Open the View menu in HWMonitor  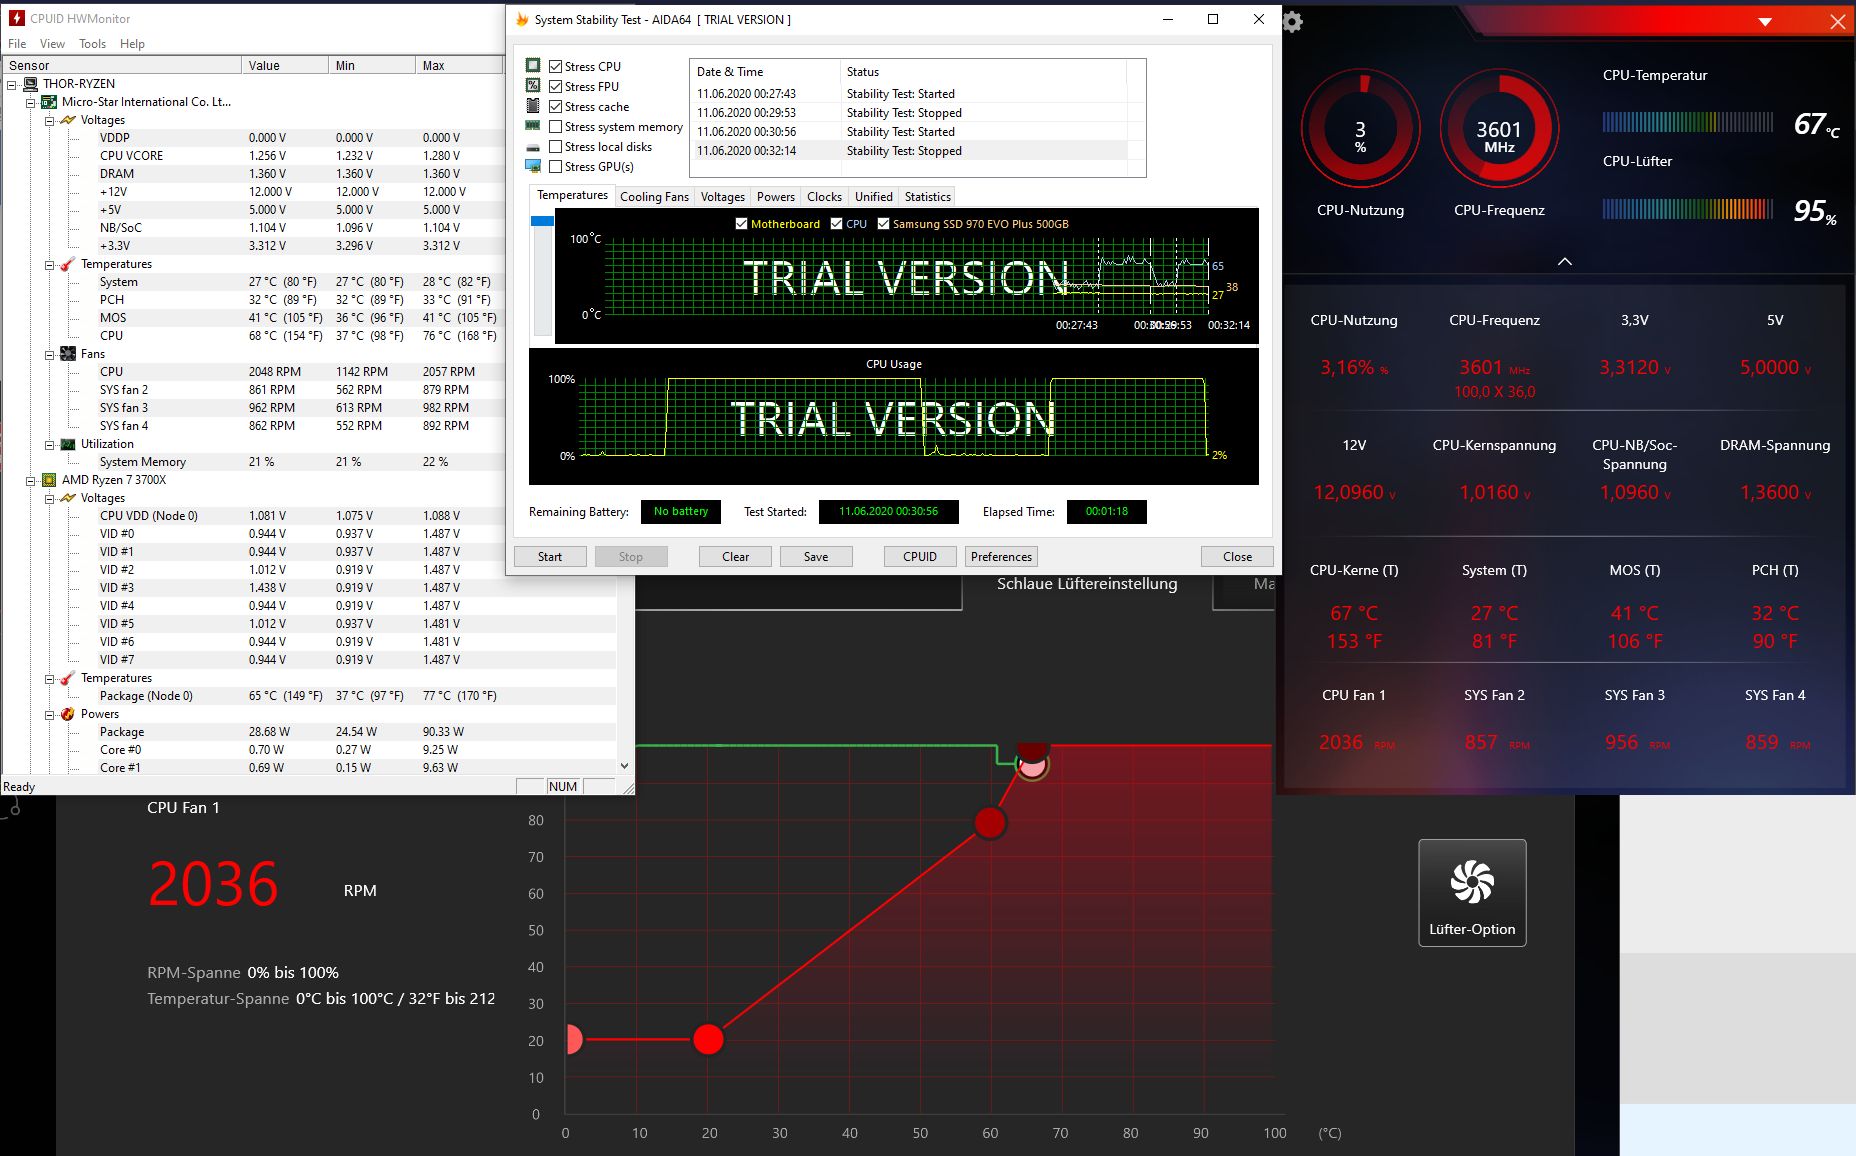tap(52, 44)
